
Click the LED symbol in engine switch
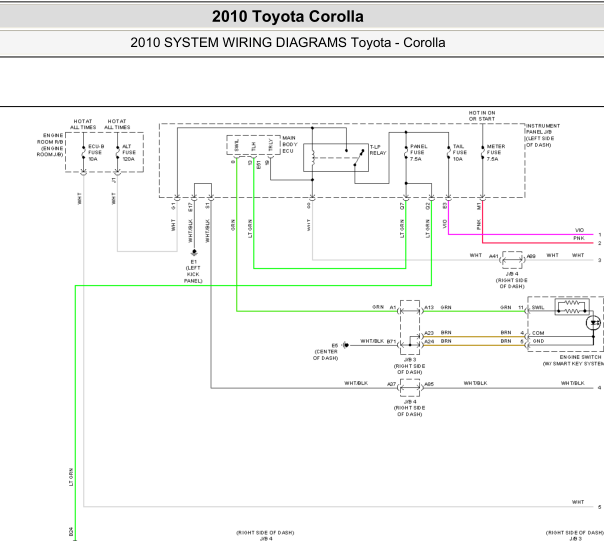pos(594,323)
